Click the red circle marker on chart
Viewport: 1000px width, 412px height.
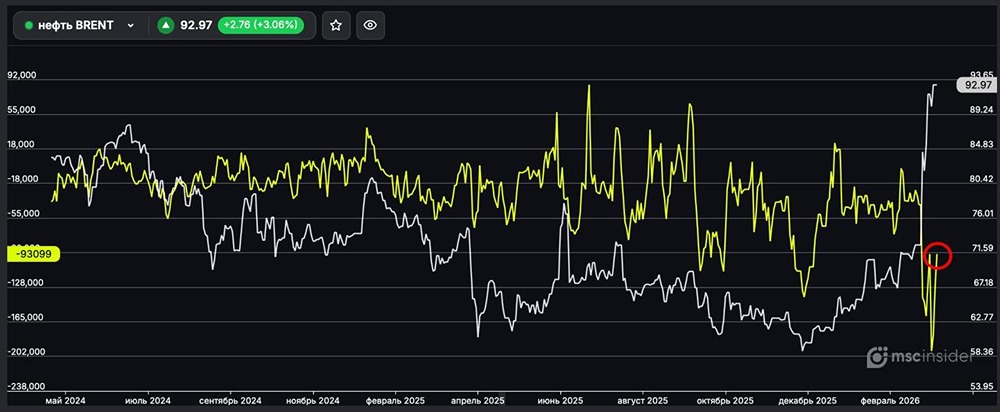point(937,256)
